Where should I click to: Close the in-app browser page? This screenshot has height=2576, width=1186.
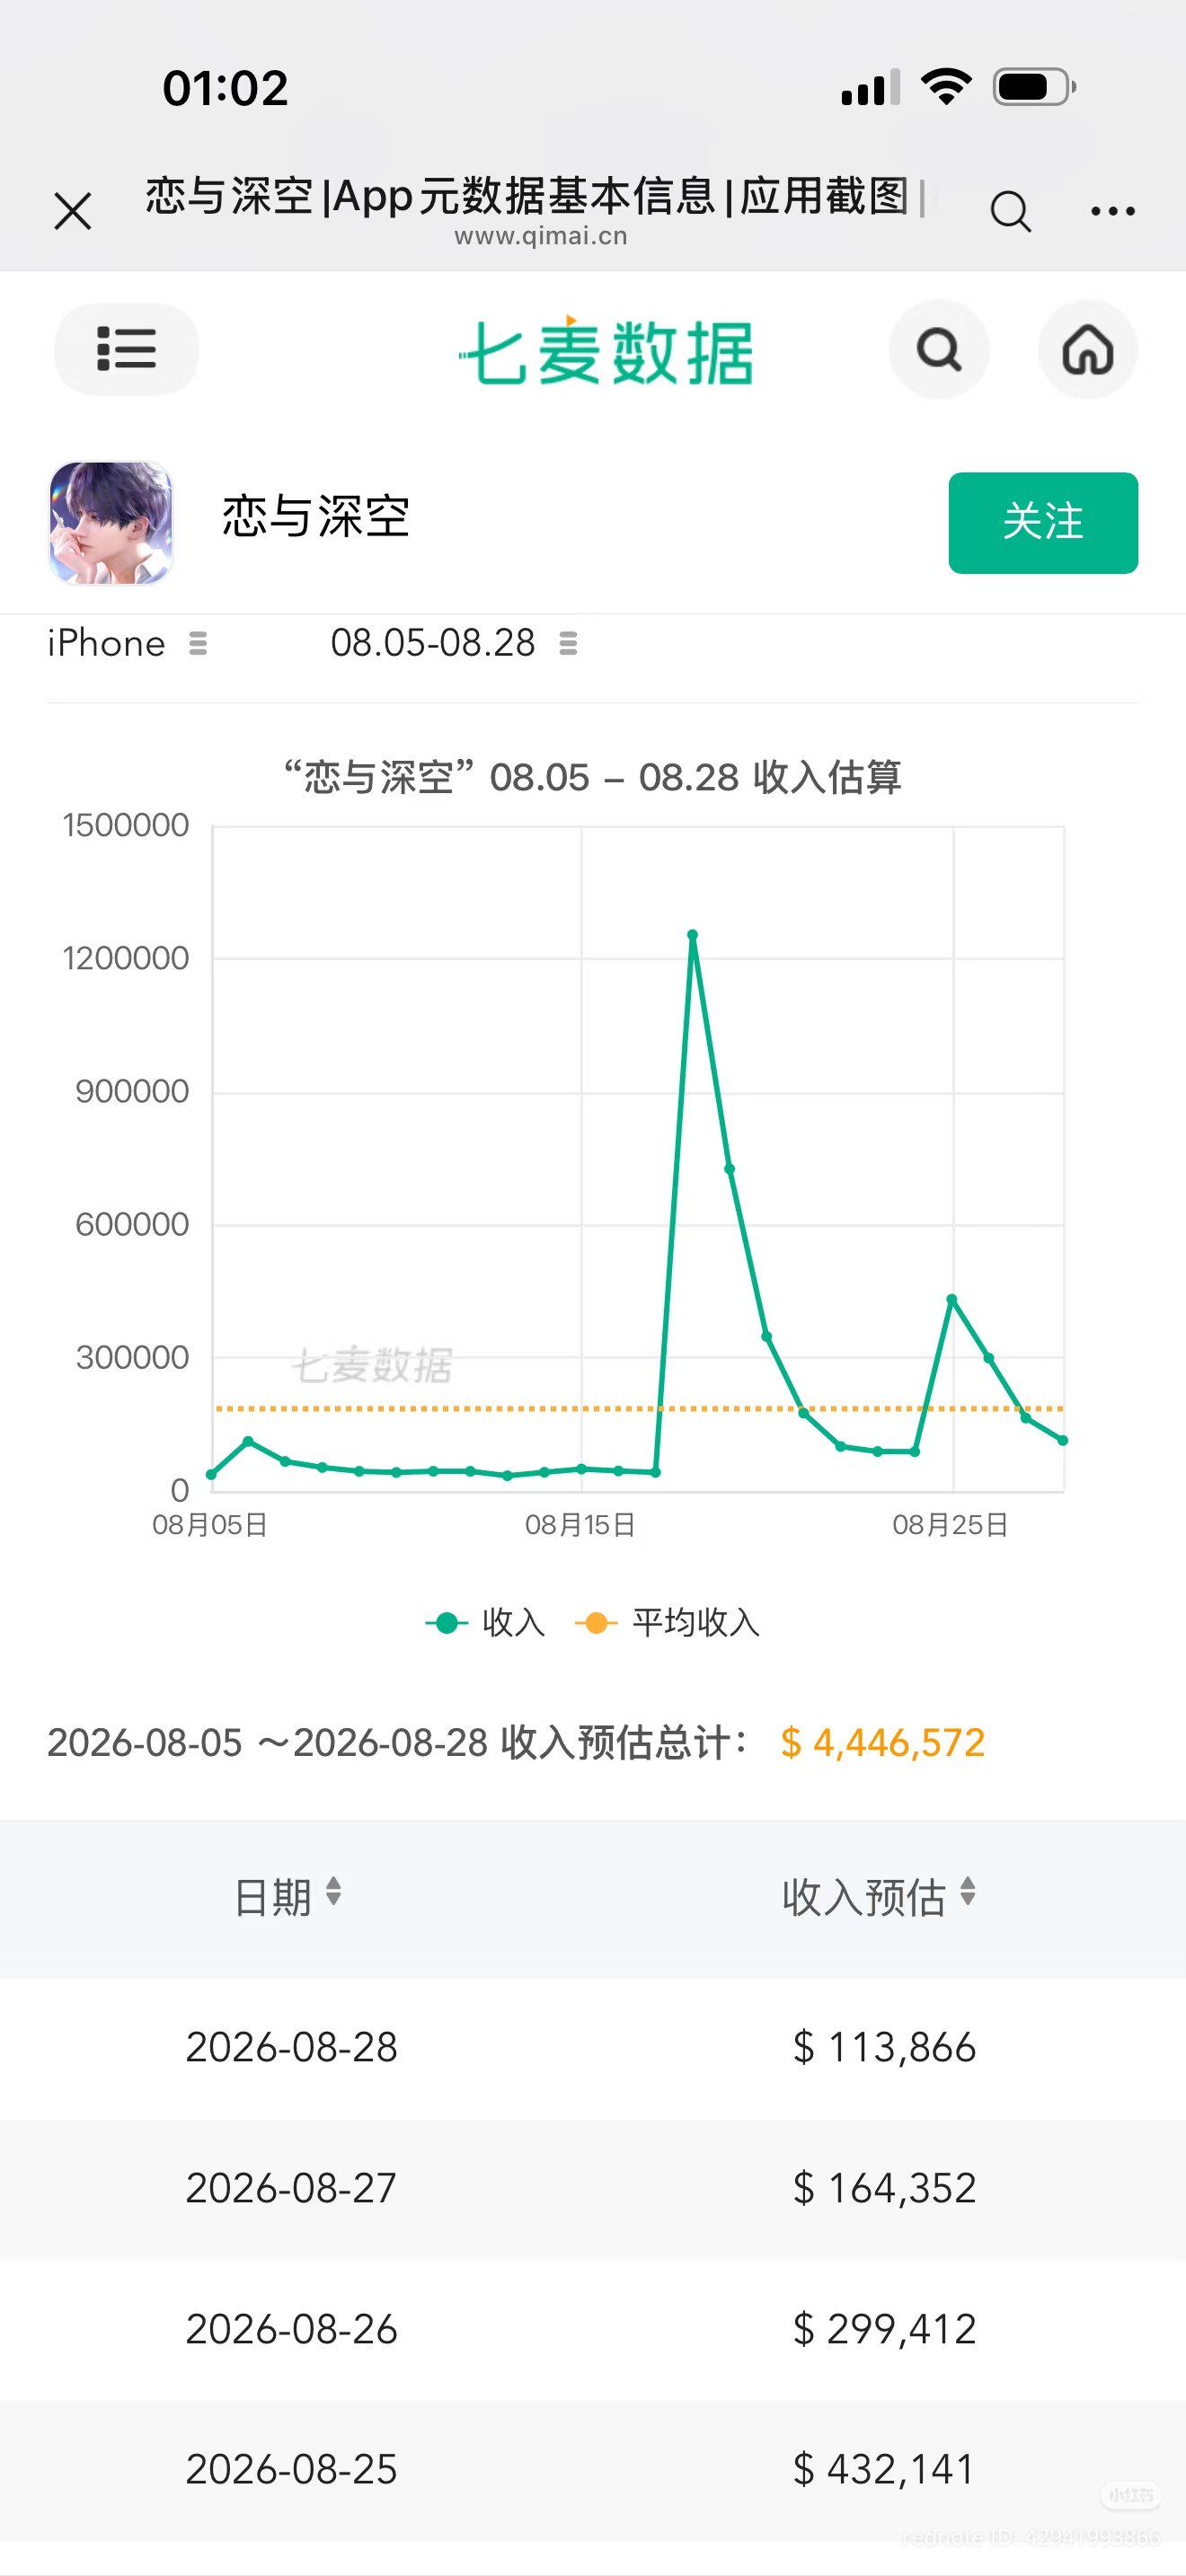(73, 211)
